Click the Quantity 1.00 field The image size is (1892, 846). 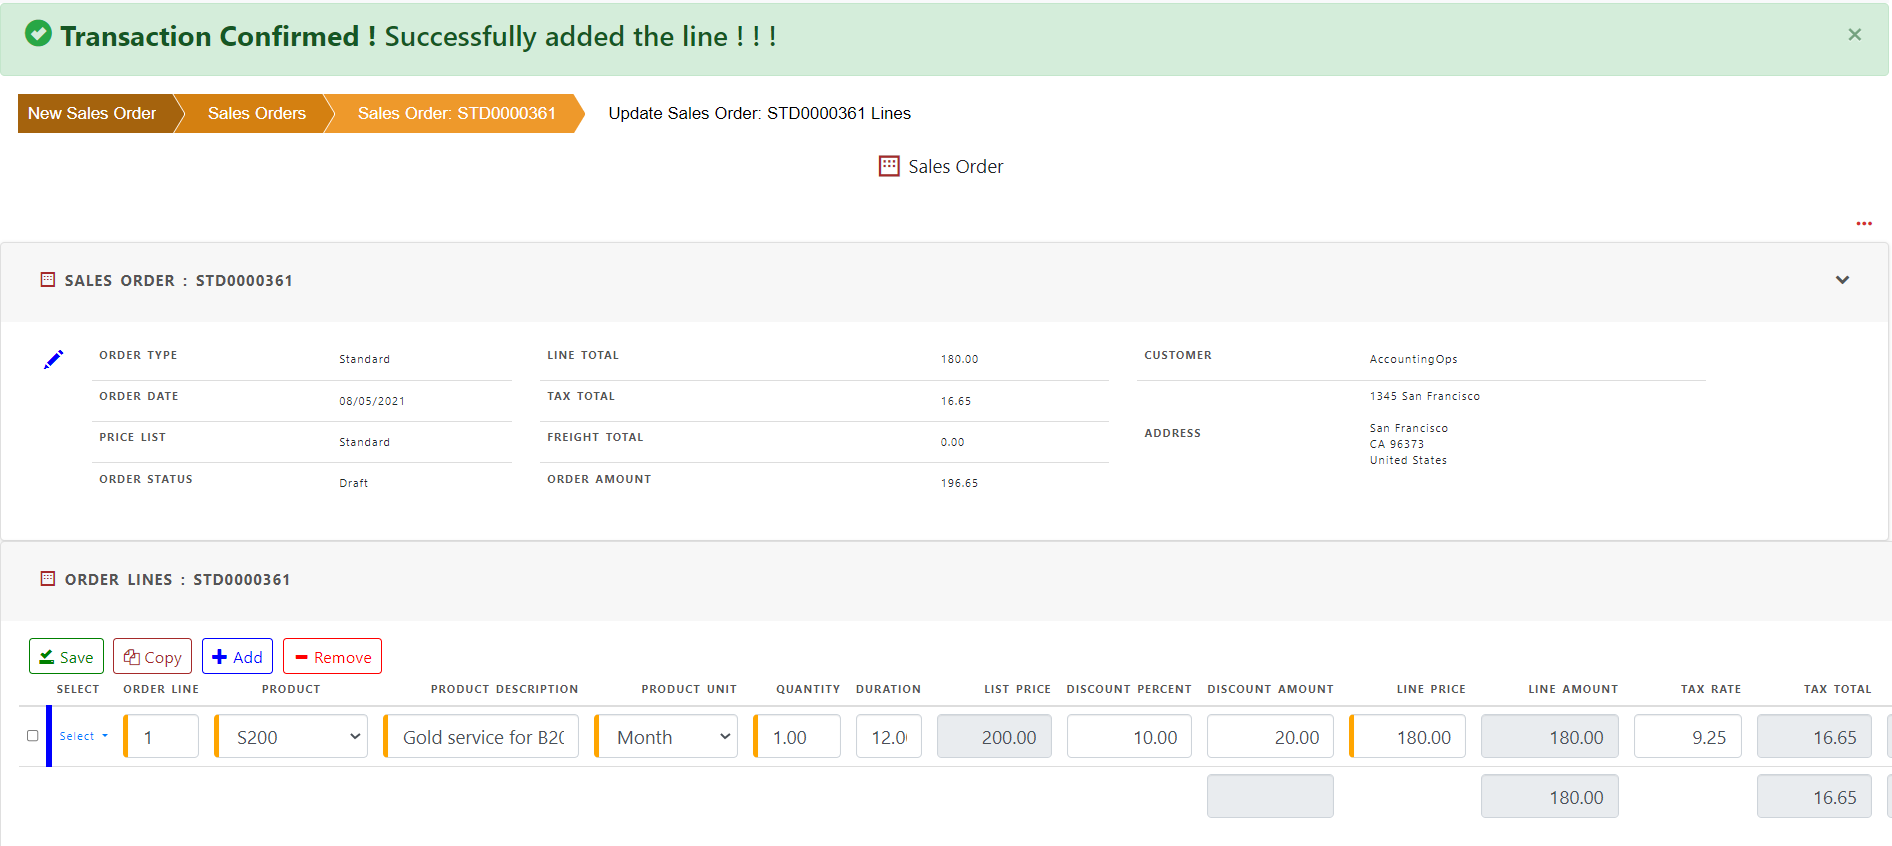[798, 736]
